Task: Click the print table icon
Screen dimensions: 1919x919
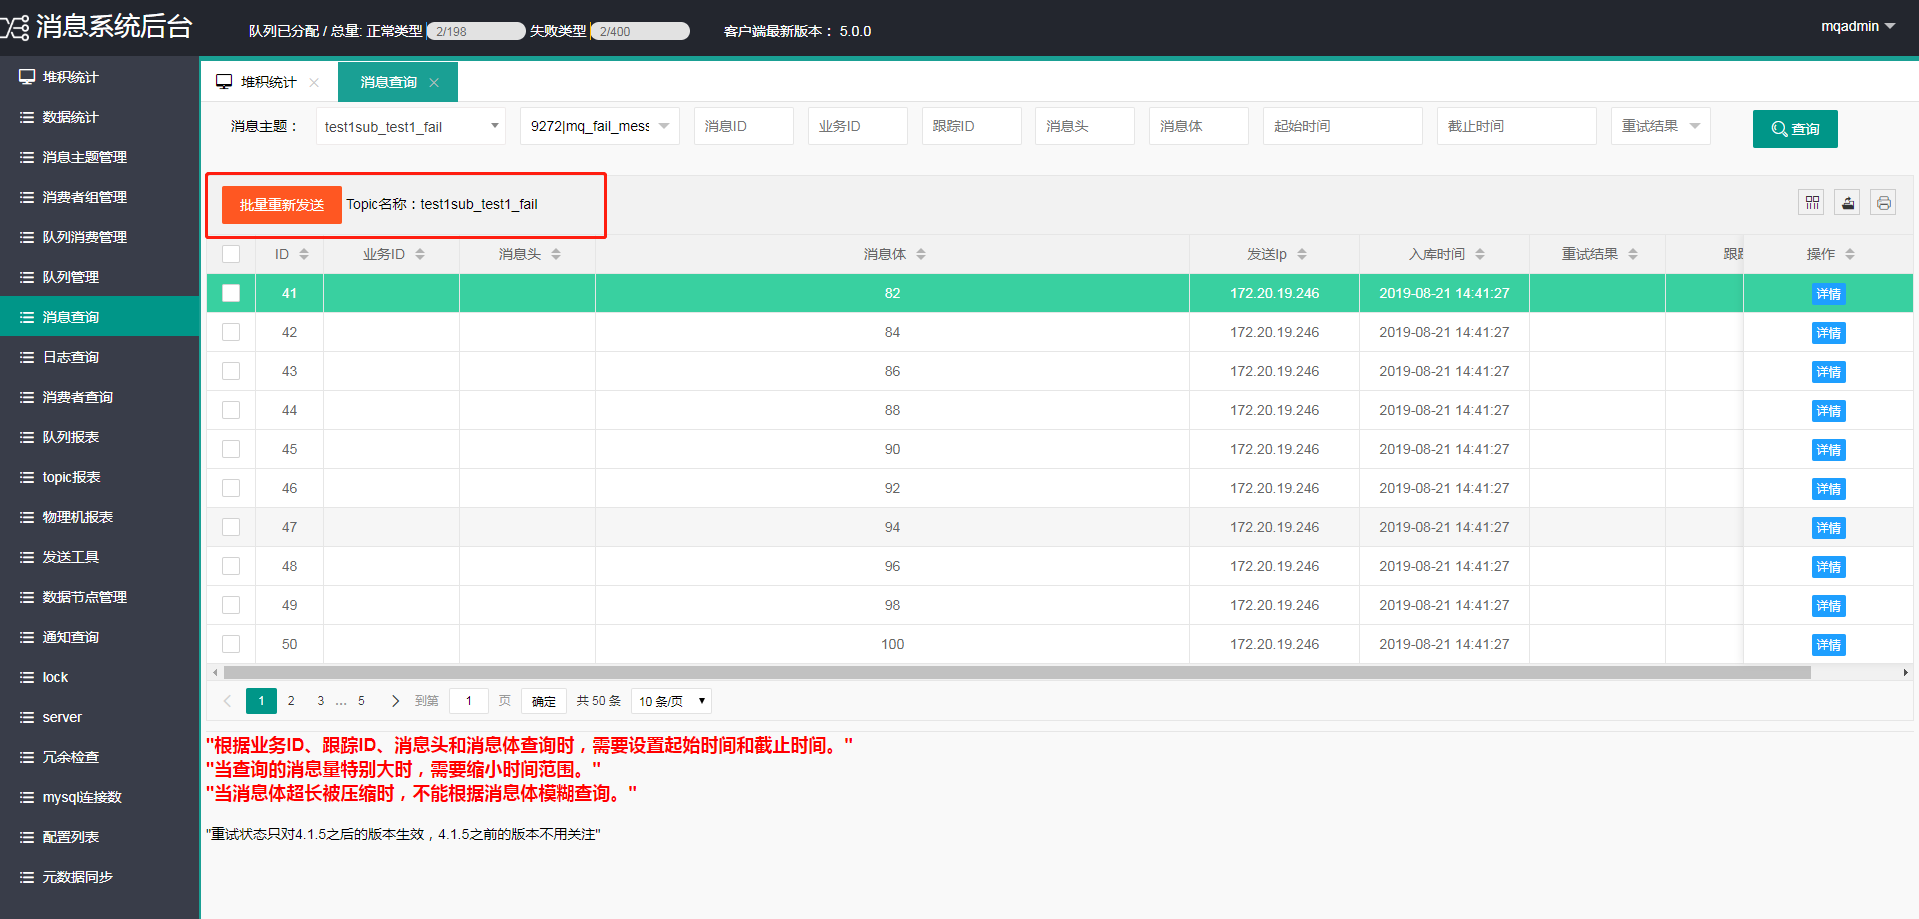Action: 1884,203
